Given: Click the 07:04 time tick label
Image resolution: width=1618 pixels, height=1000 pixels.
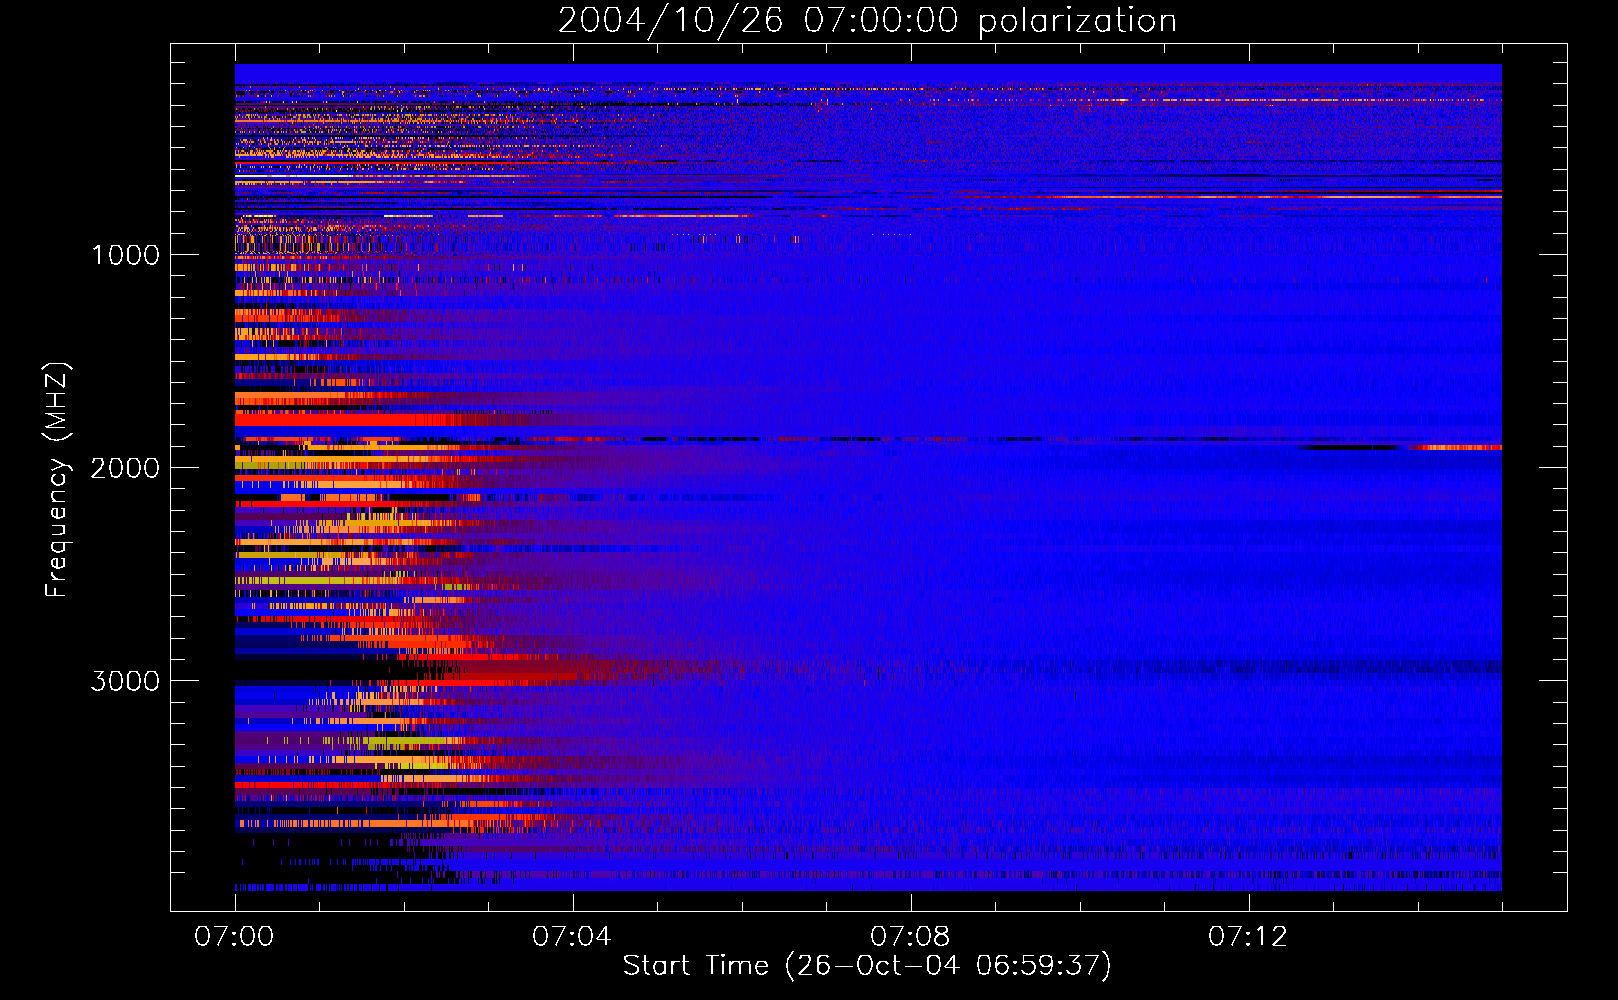Looking at the screenshot, I should (572, 937).
